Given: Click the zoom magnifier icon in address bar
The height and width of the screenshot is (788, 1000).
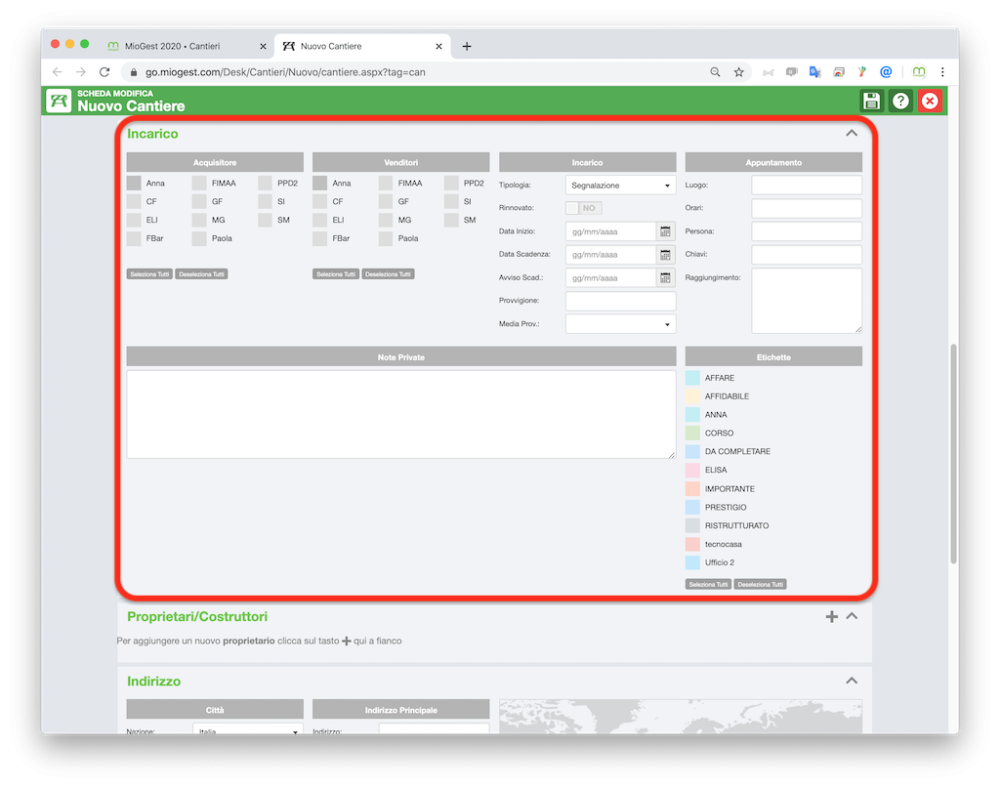Looking at the screenshot, I should pos(715,72).
